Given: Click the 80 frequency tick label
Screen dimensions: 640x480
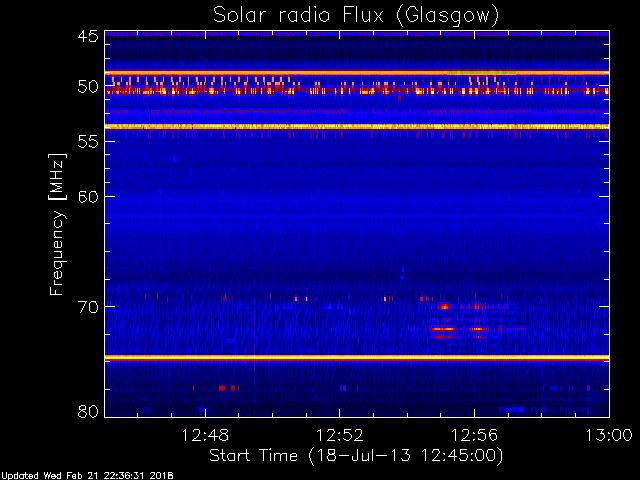Looking at the screenshot, I should pos(88,411).
